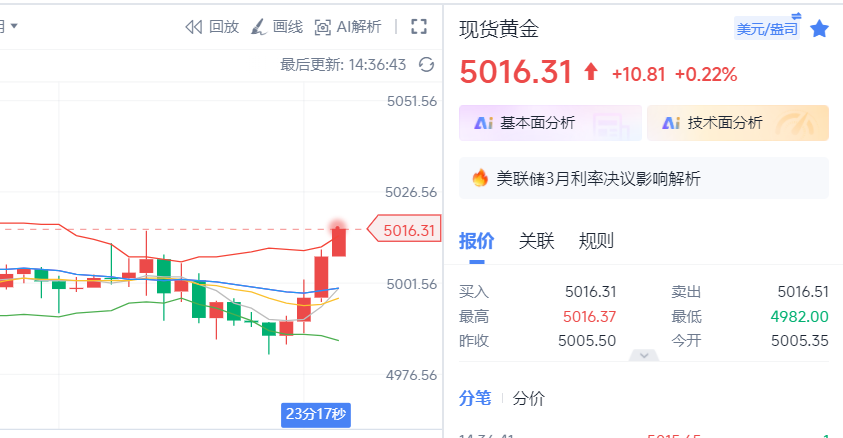Open AI 基本面分析 panel
Image resolution: width=843 pixels, height=438 pixels.
[550, 123]
